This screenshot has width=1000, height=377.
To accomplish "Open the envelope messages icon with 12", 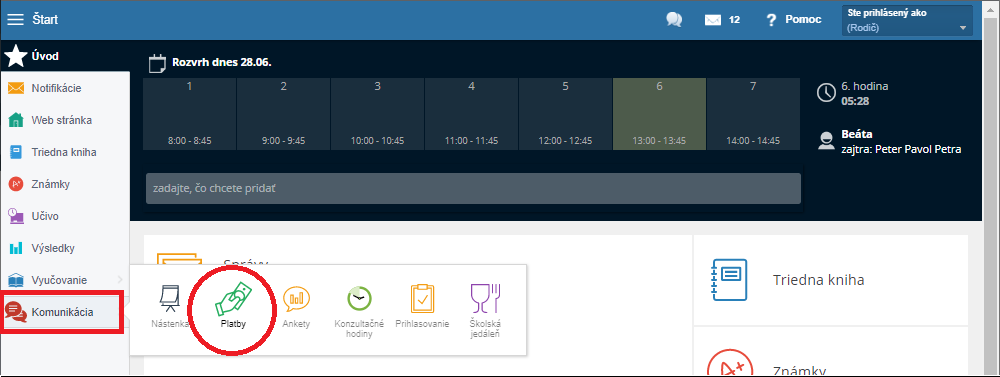I will click(721, 20).
